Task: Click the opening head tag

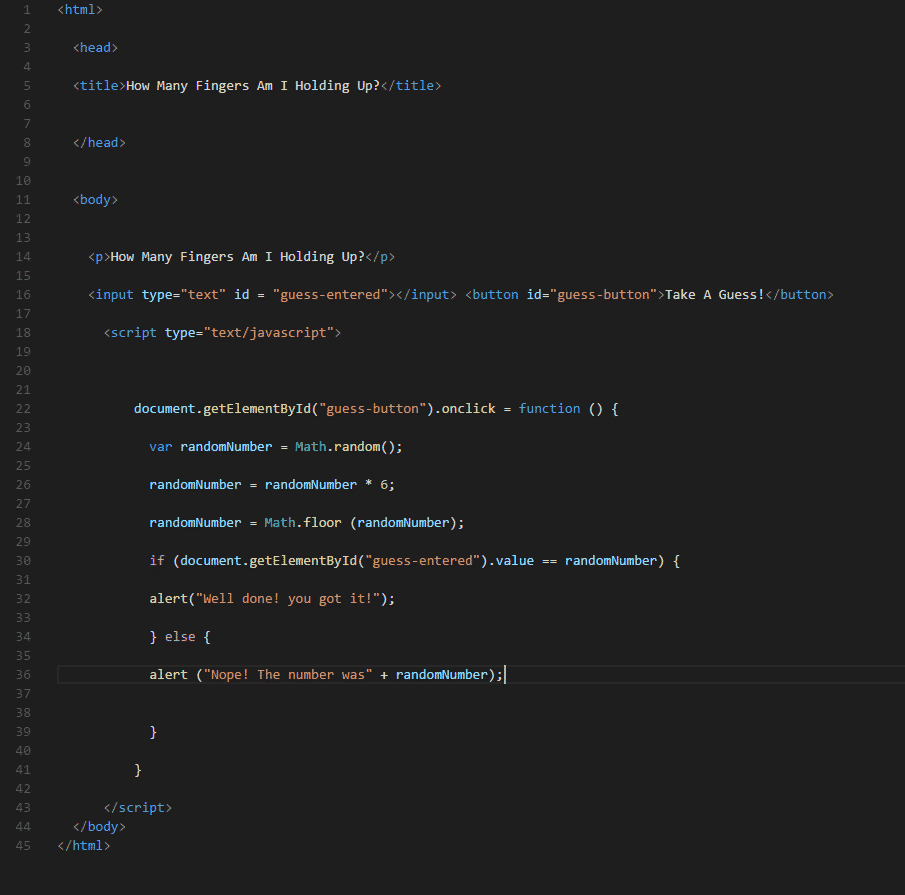Action: click(x=95, y=48)
